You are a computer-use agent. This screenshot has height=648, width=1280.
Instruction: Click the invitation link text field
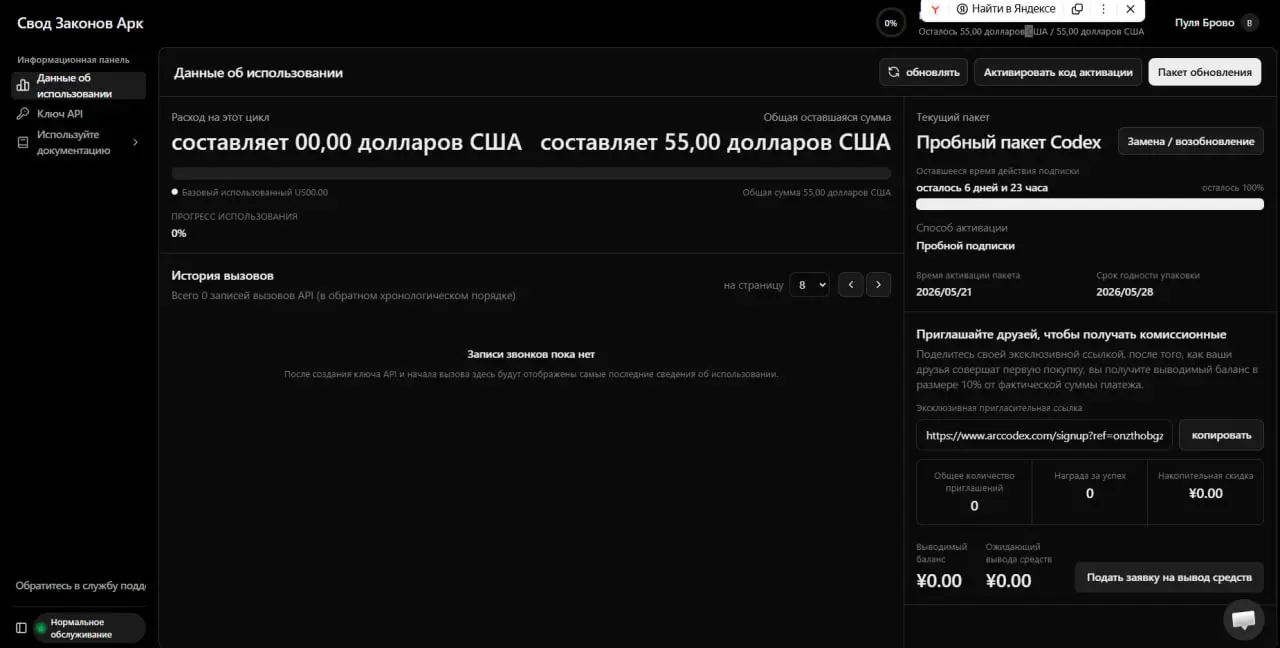pyautogui.click(x=1044, y=435)
